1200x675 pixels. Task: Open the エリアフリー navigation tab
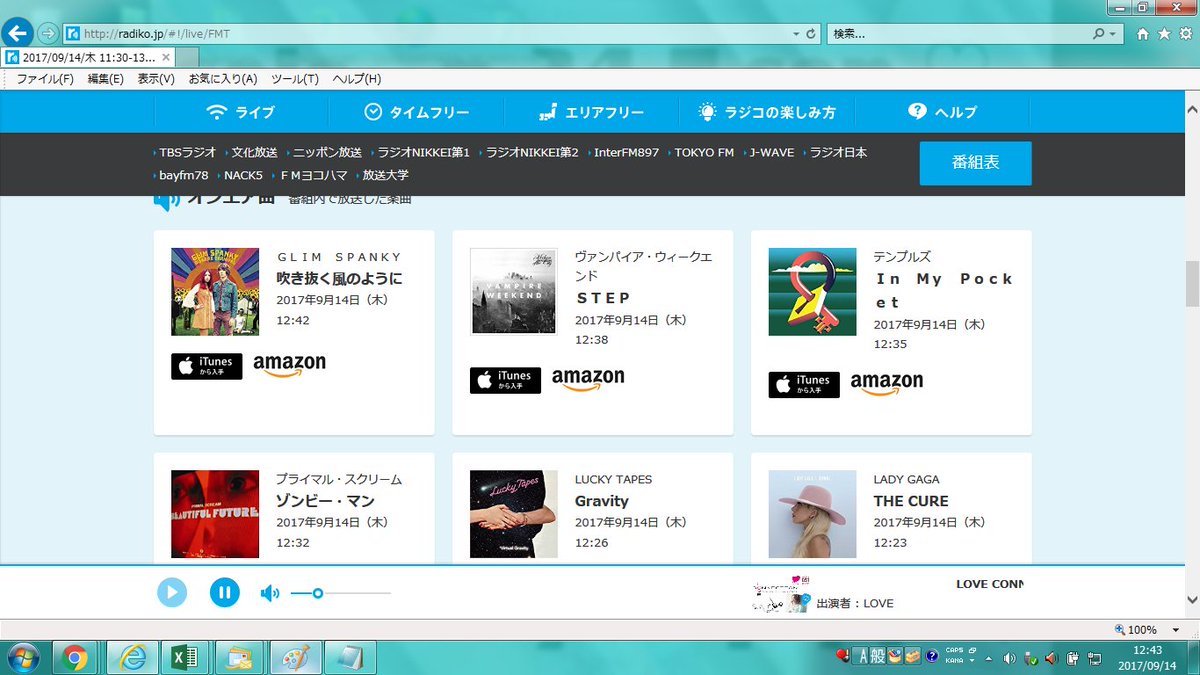point(591,112)
